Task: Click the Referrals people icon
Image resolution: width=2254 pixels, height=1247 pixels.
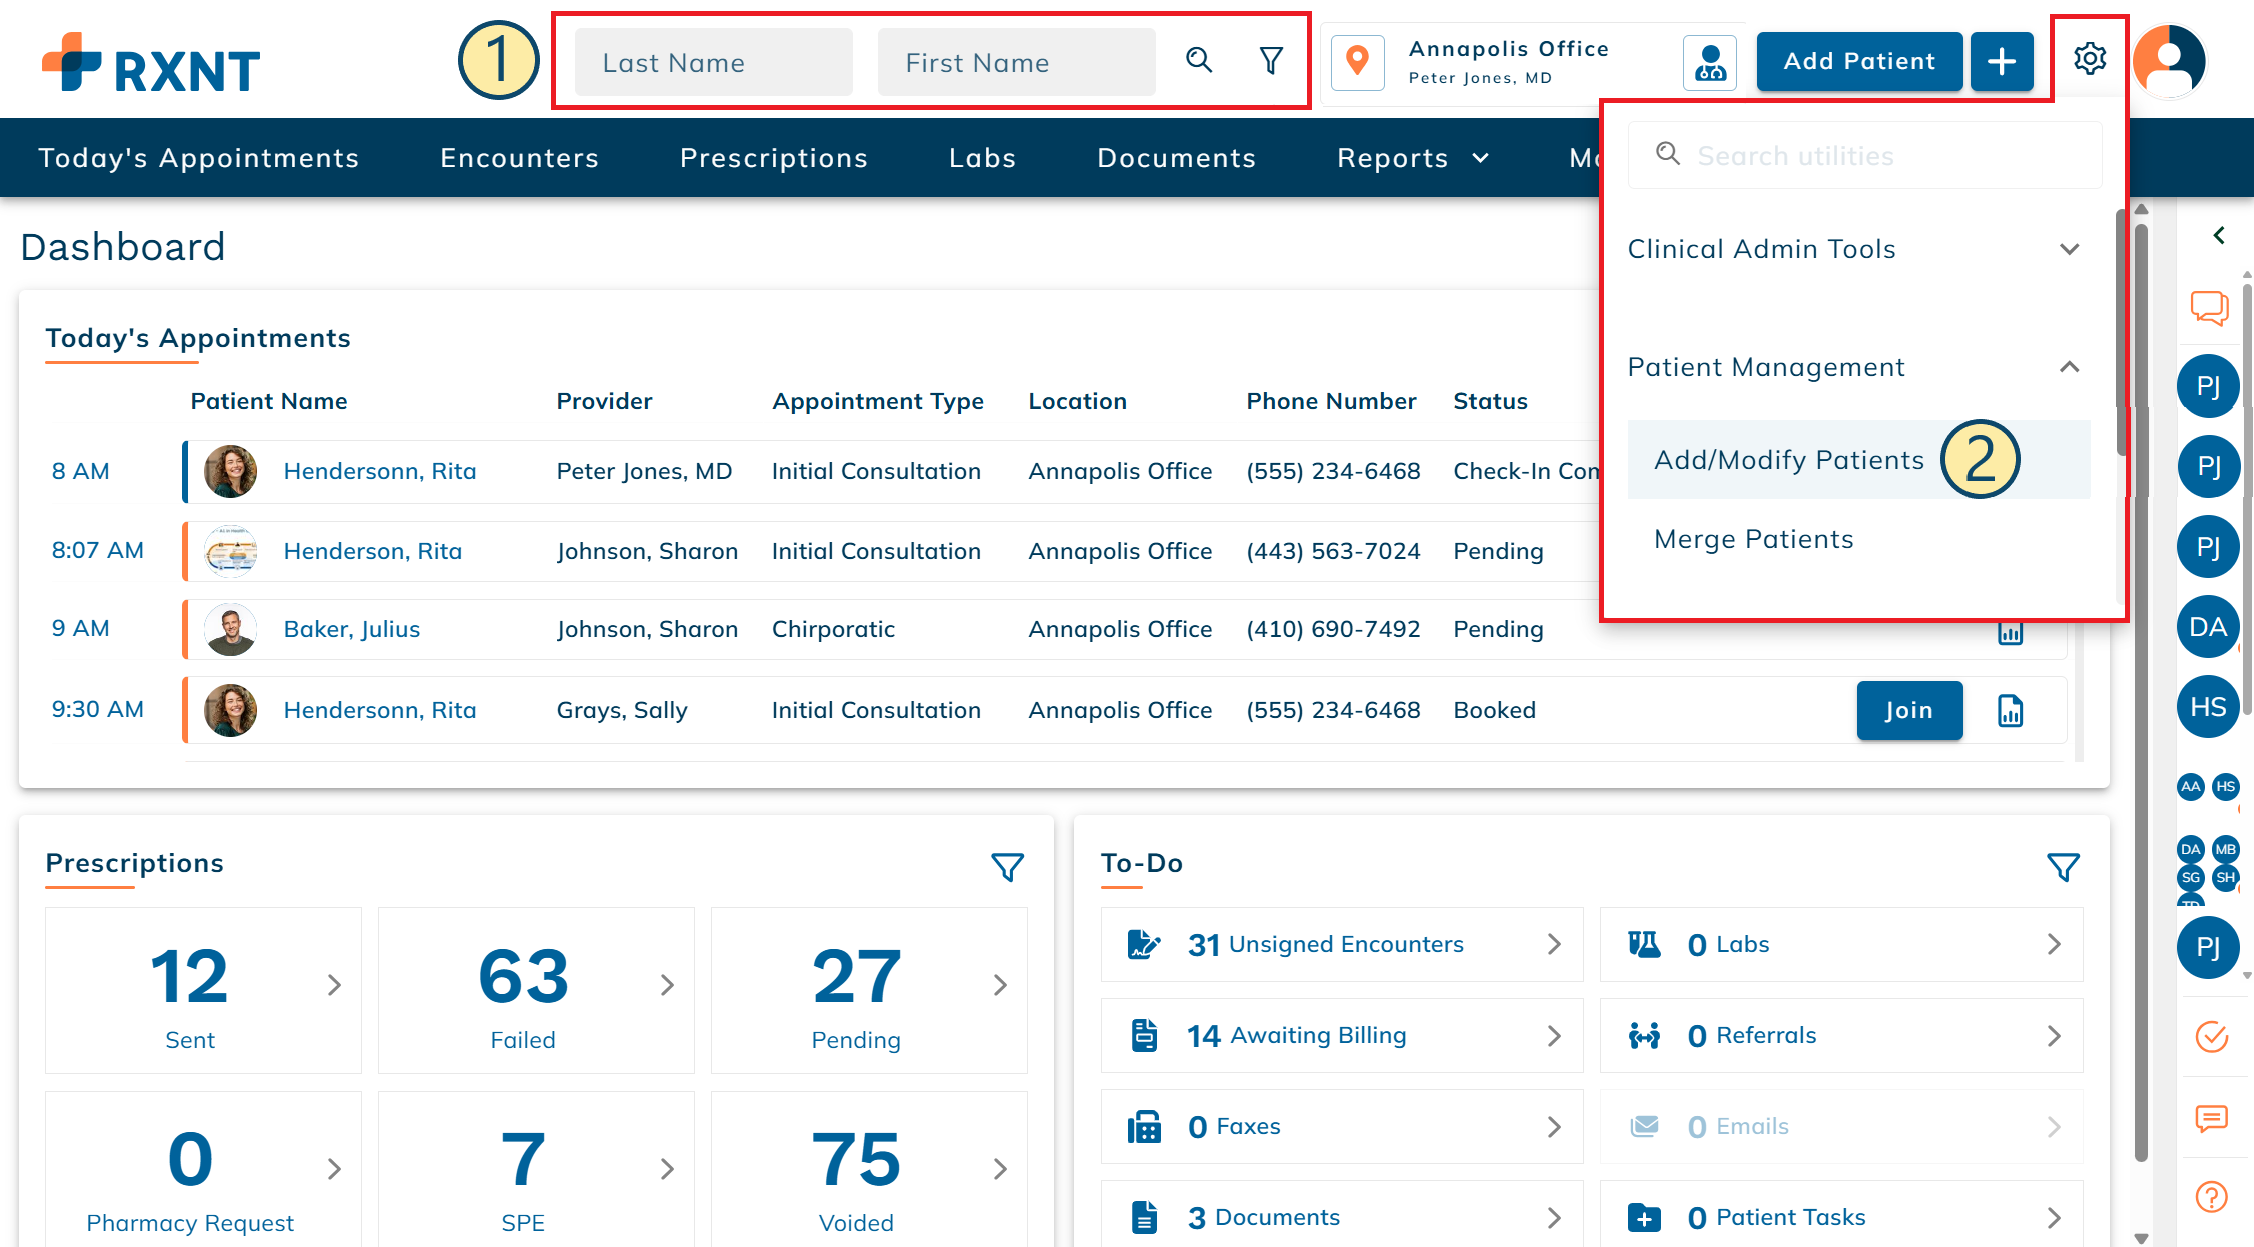Action: coord(1644,1035)
